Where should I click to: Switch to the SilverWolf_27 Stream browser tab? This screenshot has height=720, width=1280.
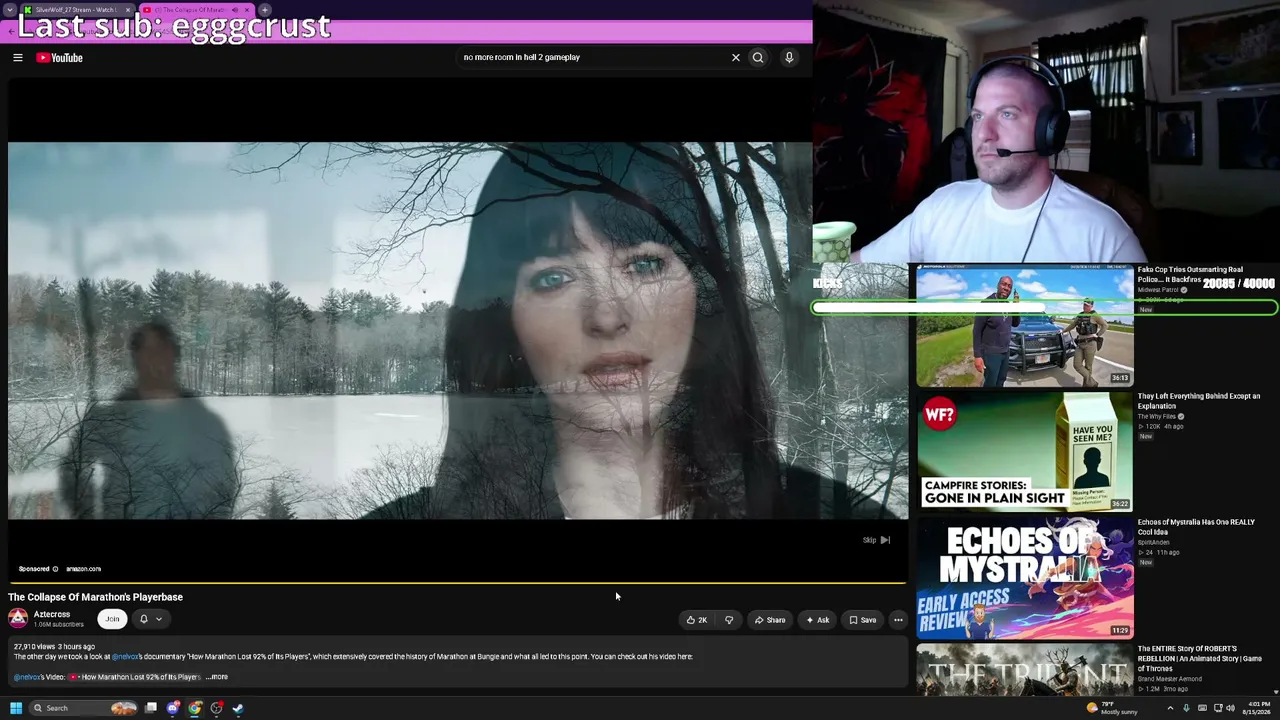coord(78,10)
